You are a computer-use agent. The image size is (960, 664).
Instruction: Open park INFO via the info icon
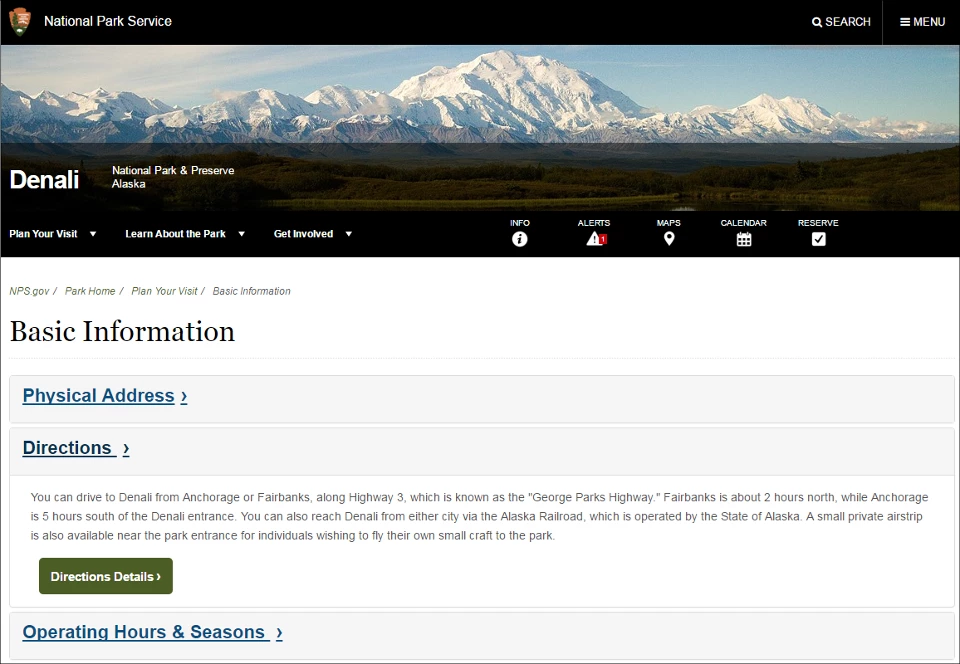[x=519, y=238]
